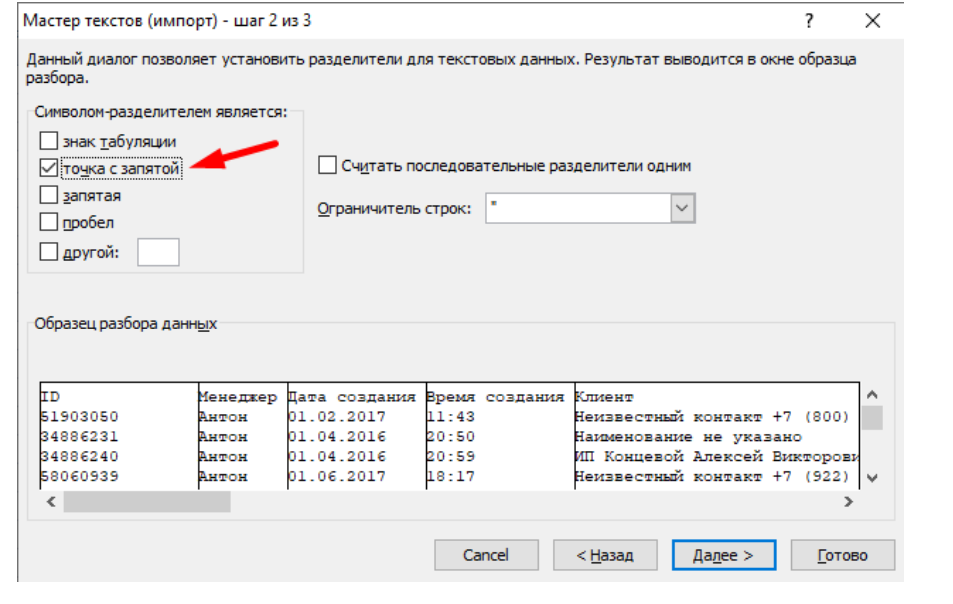Finish import with 'Готово' button
953x604 pixels.
pyautogui.click(x=842, y=555)
